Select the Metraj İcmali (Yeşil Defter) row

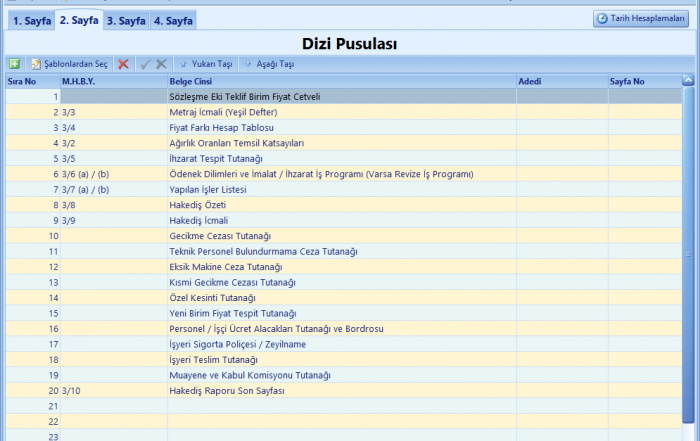pos(340,113)
